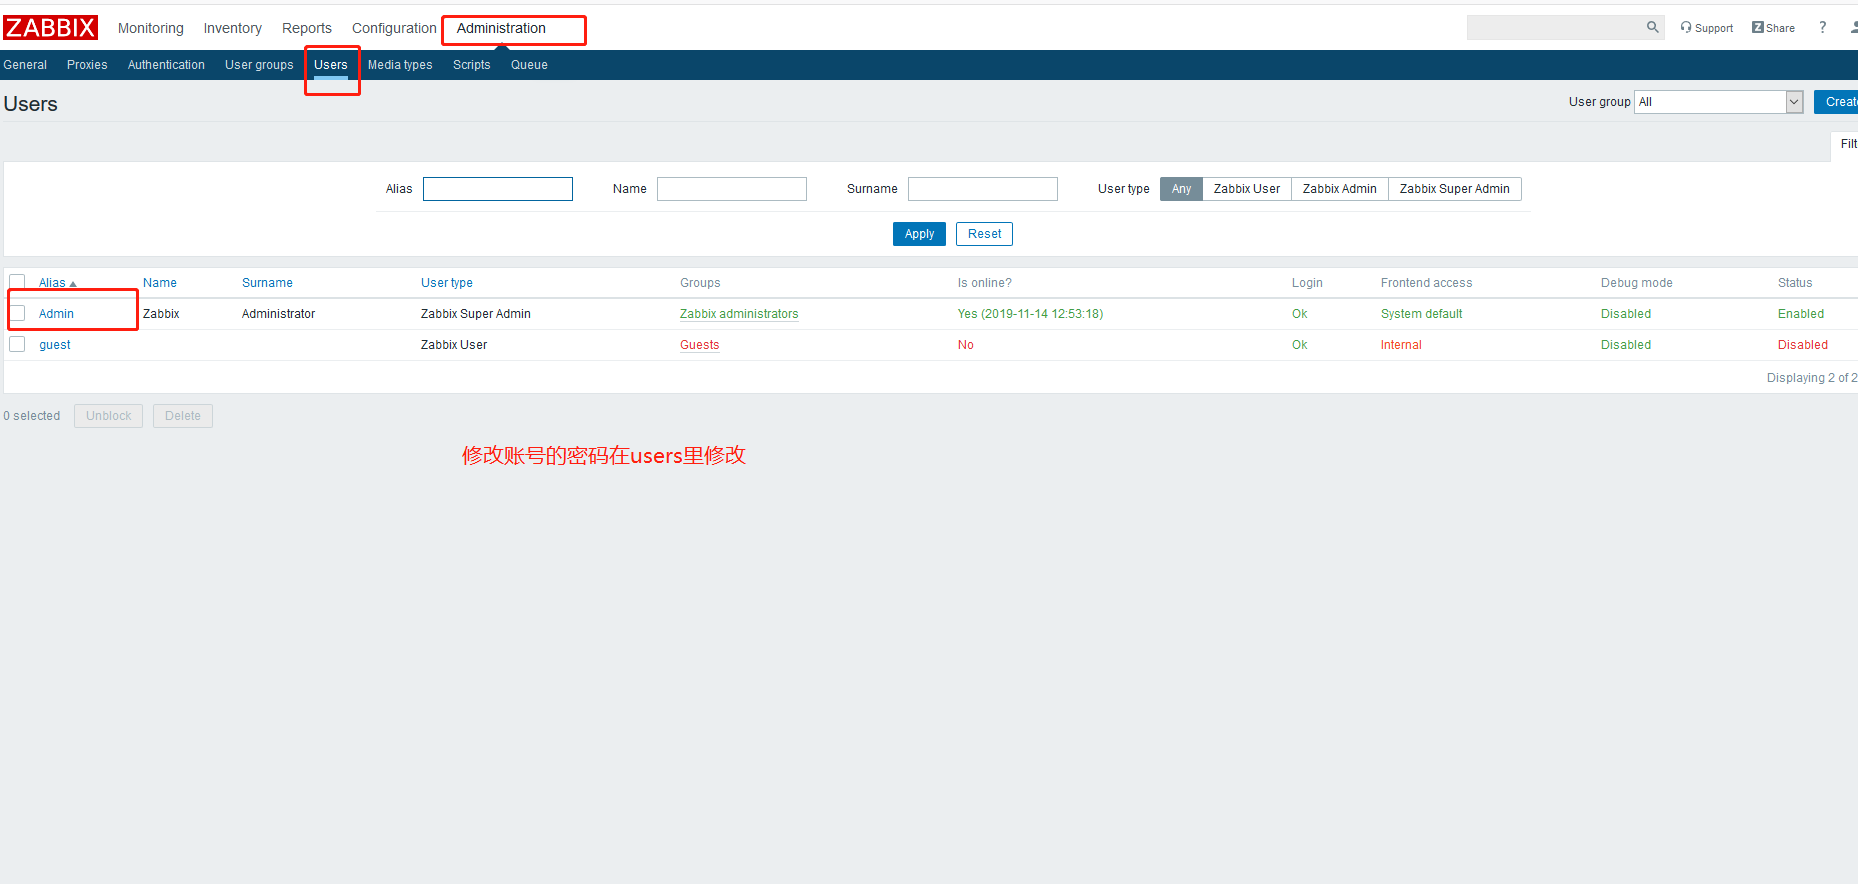Sort by Surname column header
The image size is (1858, 884).
267,283
